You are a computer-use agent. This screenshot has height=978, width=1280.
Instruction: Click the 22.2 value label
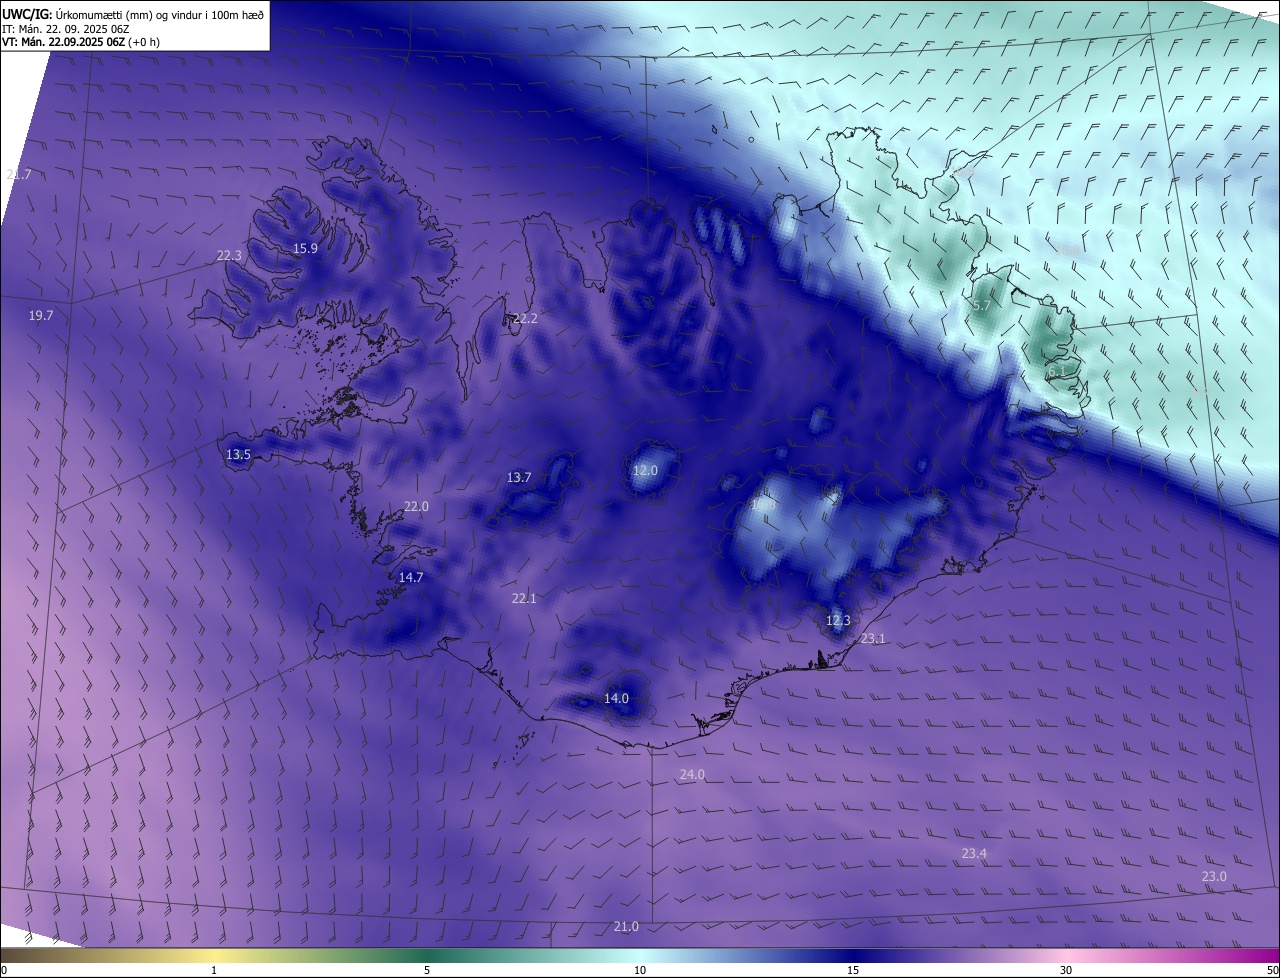(x=525, y=318)
